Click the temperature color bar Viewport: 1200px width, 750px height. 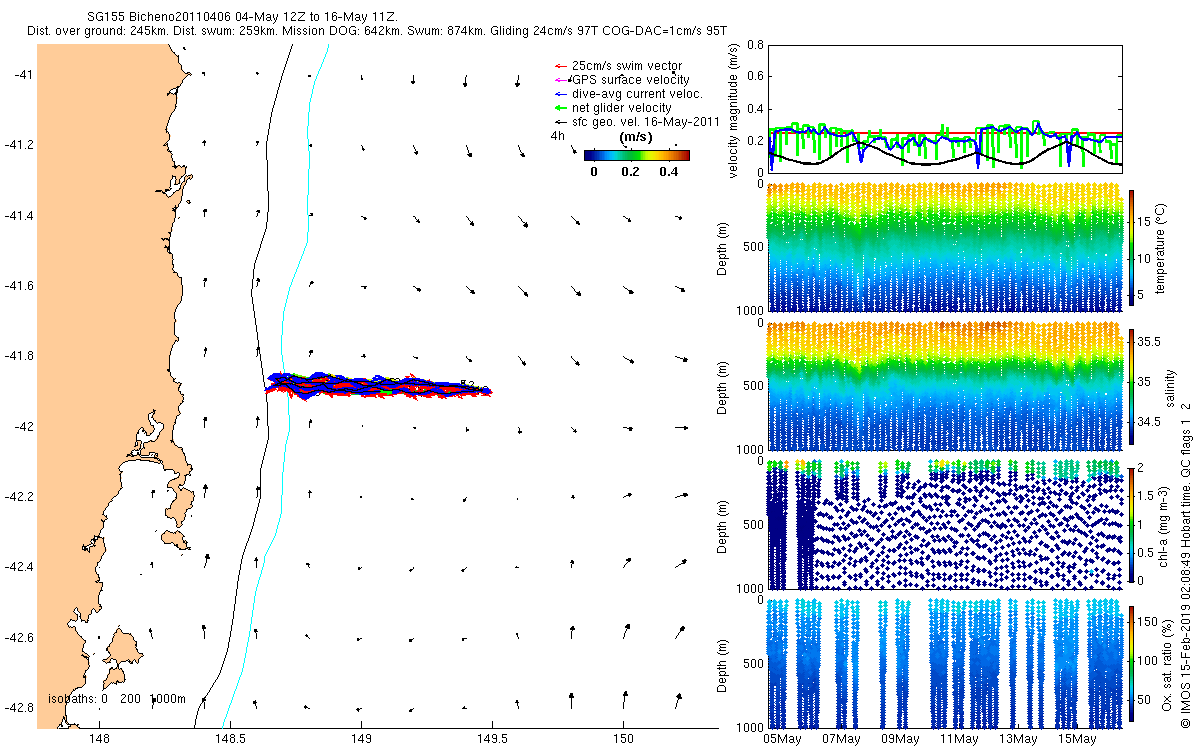point(1131,247)
